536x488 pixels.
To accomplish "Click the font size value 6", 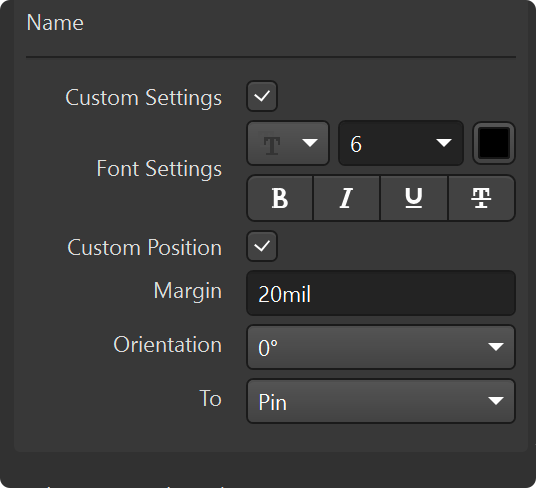I will (356, 144).
